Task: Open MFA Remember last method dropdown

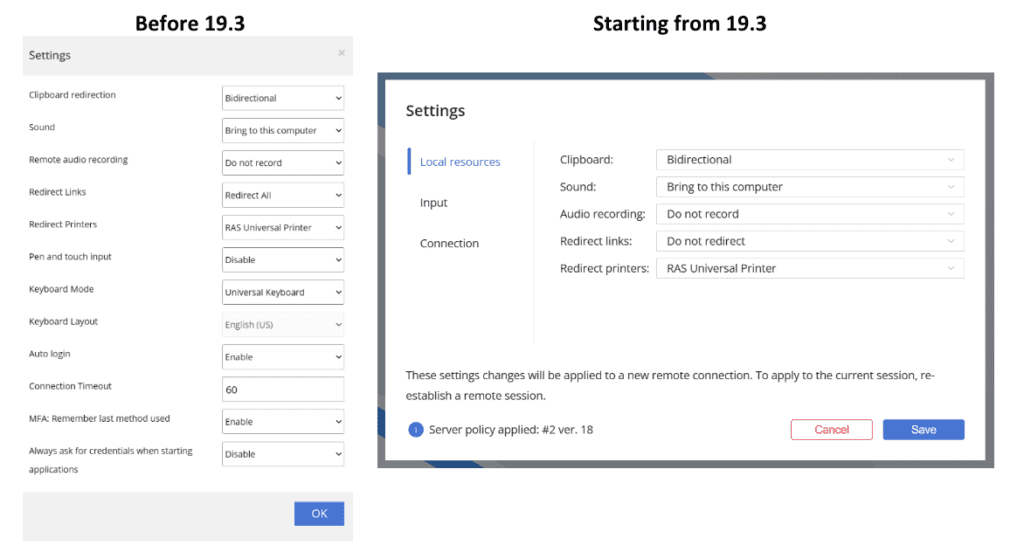Action: click(x=283, y=422)
